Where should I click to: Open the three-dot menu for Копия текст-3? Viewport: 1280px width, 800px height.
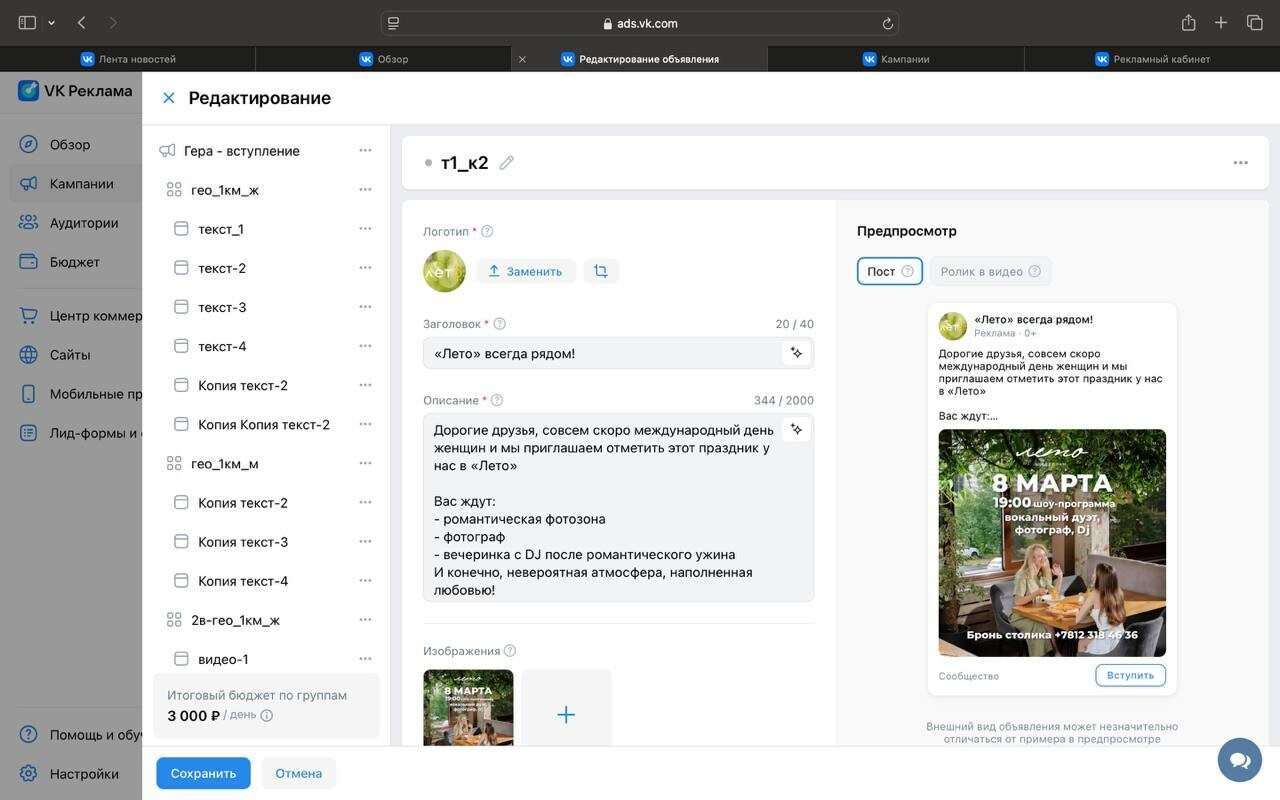[x=365, y=541]
